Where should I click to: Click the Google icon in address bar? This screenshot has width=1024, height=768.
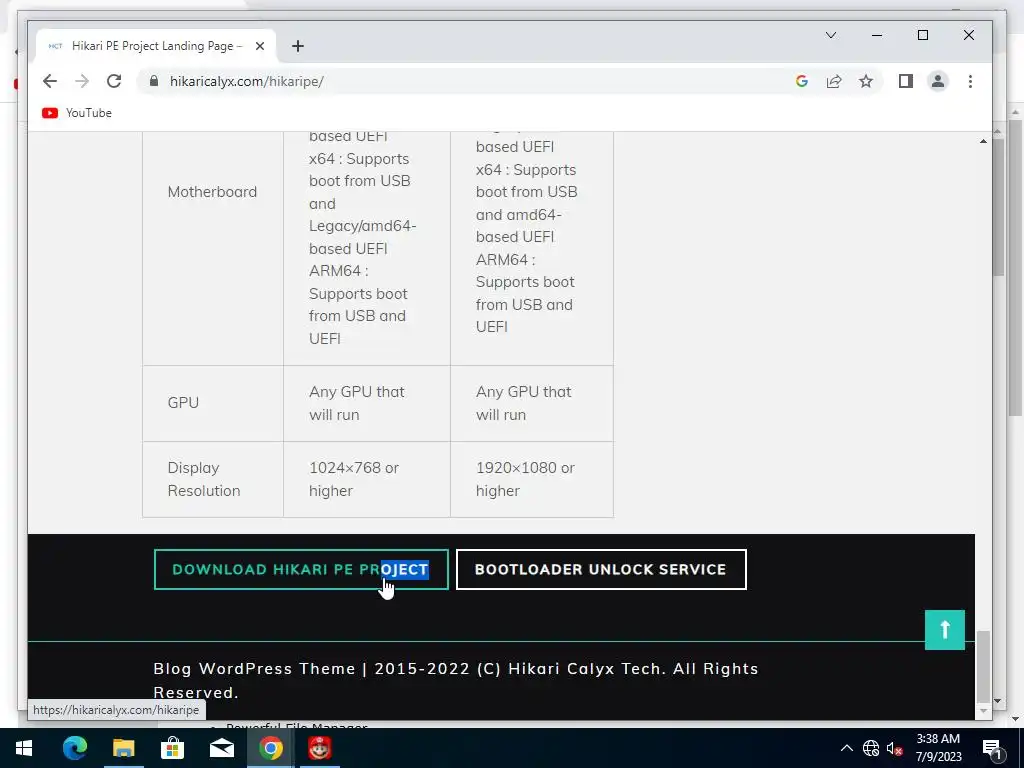802,81
